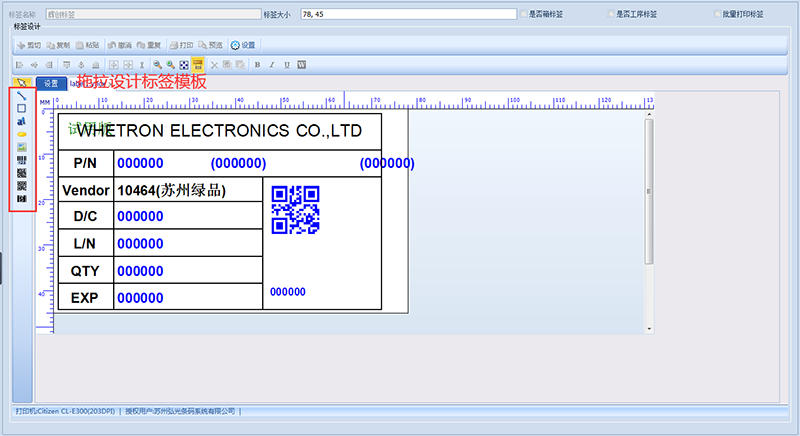
Task: Toggle the 是否工序标签 checkbox
Action: click(611, 14)
